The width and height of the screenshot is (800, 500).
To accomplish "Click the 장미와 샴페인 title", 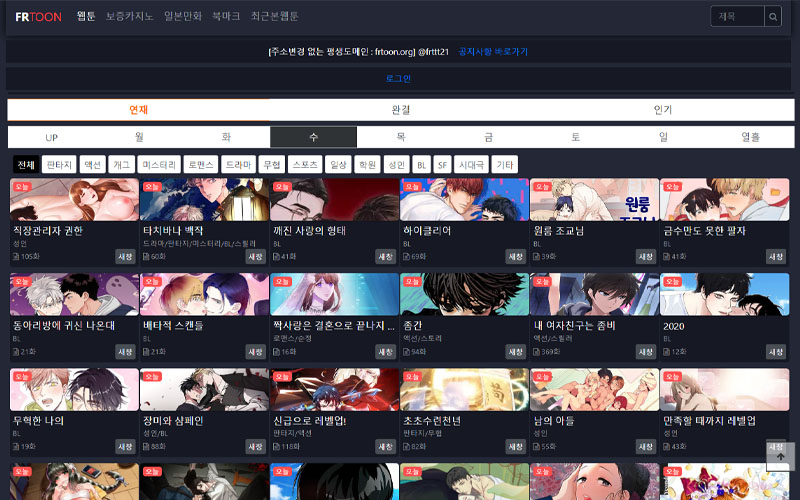I will [173, 421].
